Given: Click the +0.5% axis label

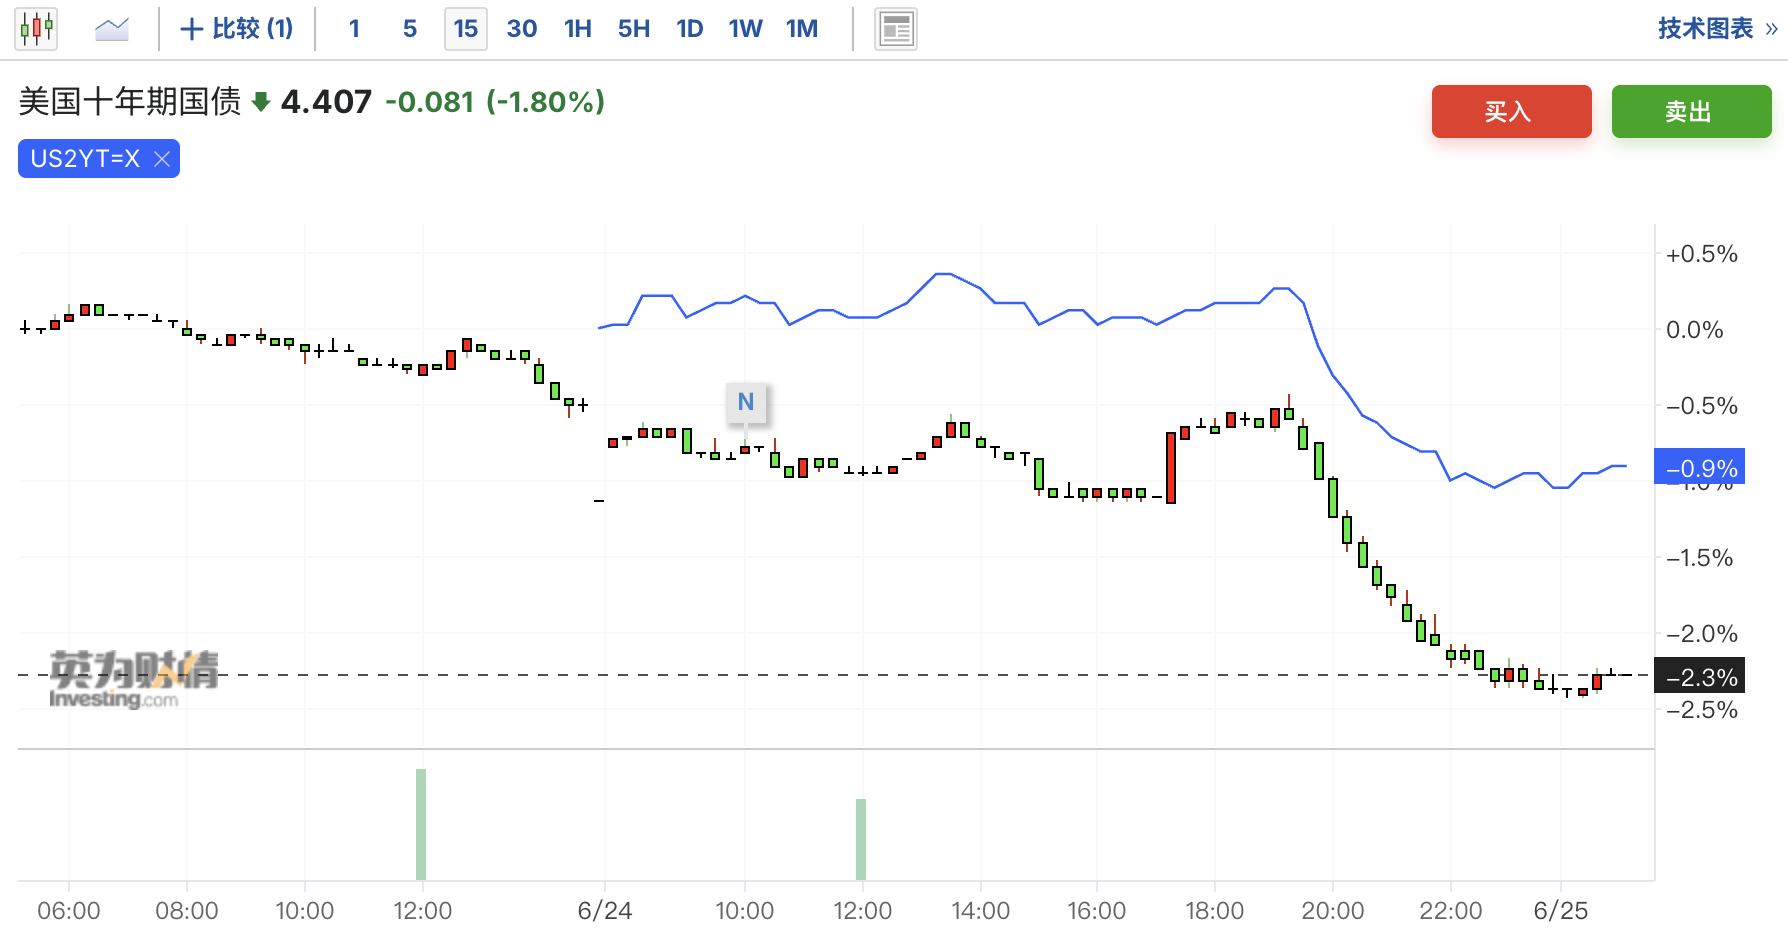Looking at the screenshot, I should click(x=1702, y=254).
